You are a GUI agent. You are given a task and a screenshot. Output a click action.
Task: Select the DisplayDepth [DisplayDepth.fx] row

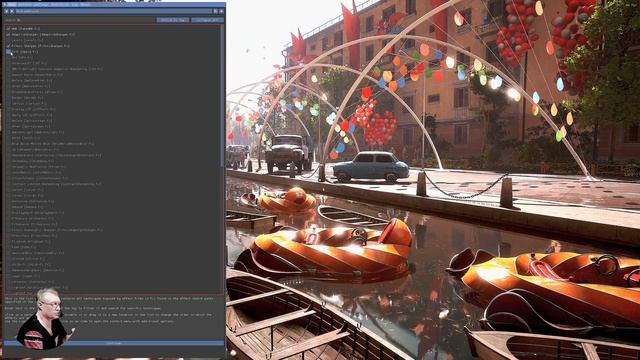coord(38,213)
